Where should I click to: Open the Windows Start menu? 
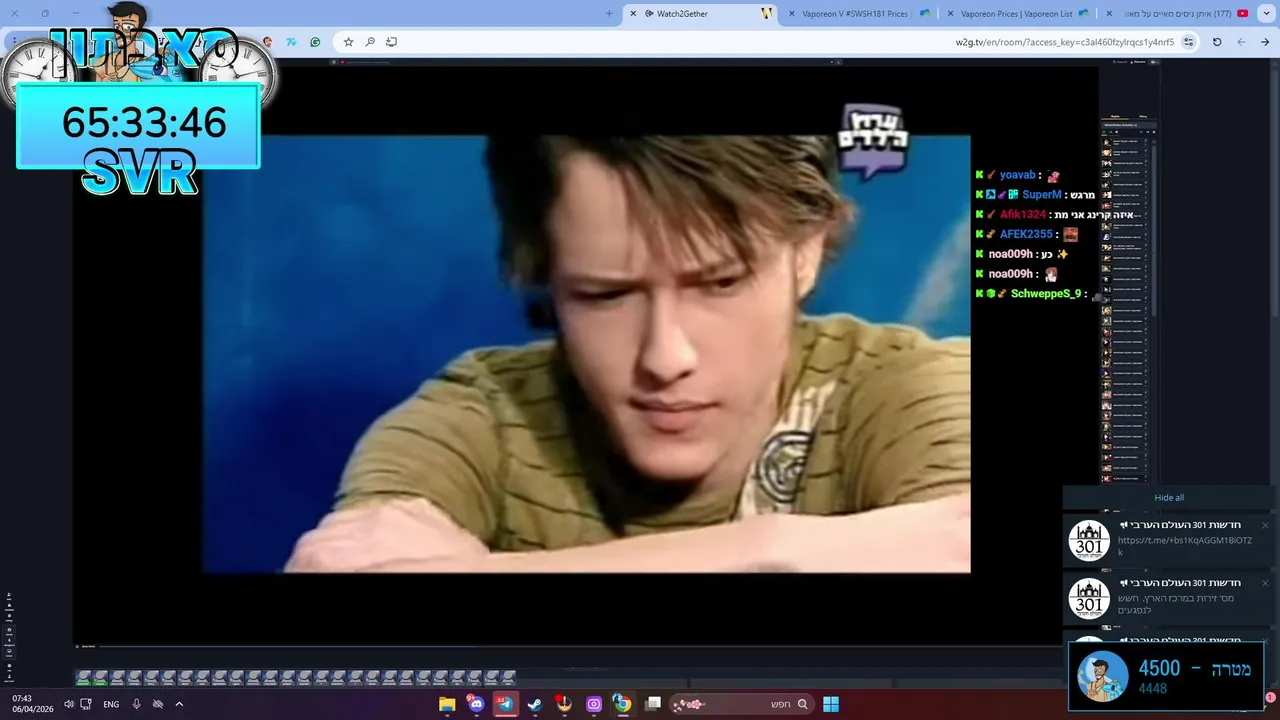click(831, 704)
